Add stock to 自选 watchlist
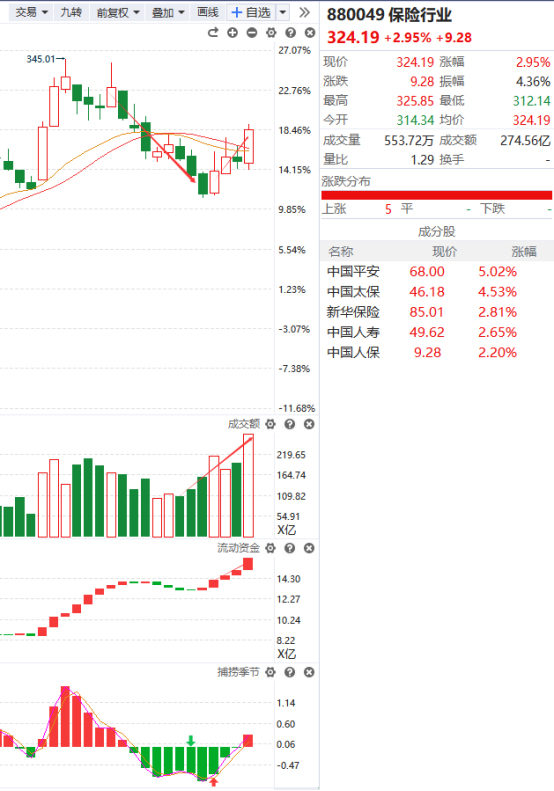Viewport: 554px width, 791px height. coord(251,12)
